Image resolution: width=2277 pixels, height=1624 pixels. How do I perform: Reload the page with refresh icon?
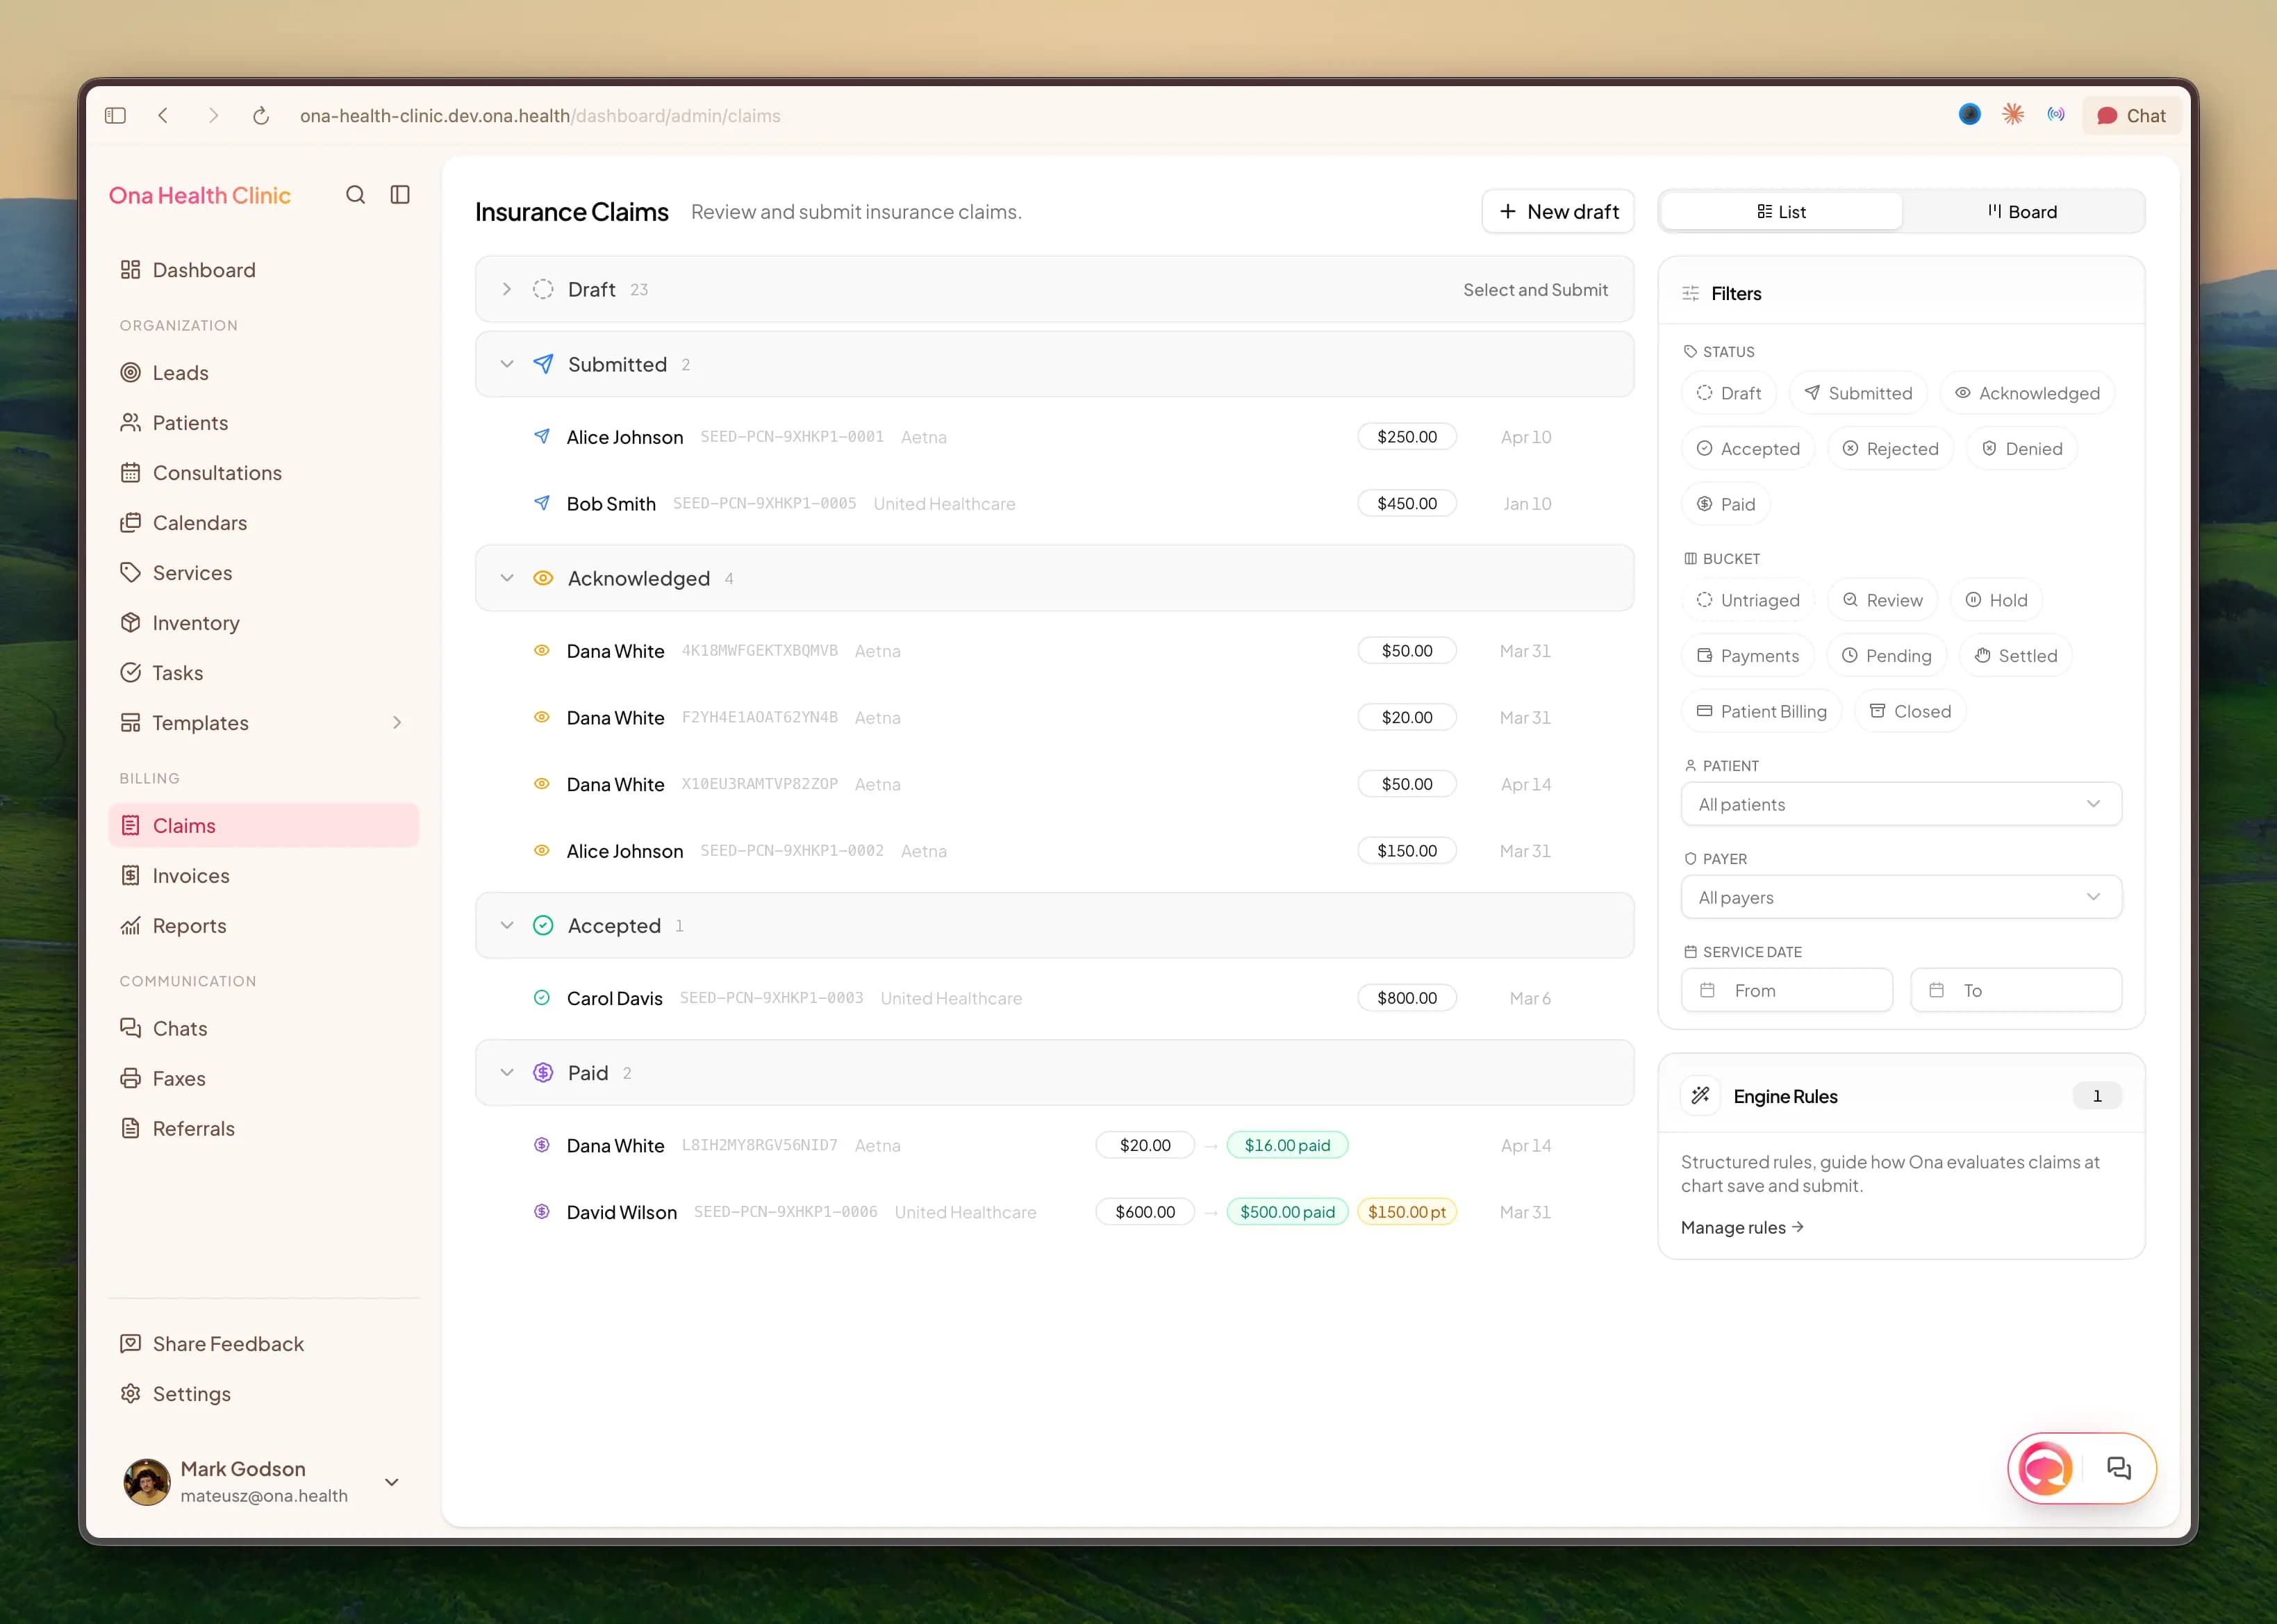(261, 116)
